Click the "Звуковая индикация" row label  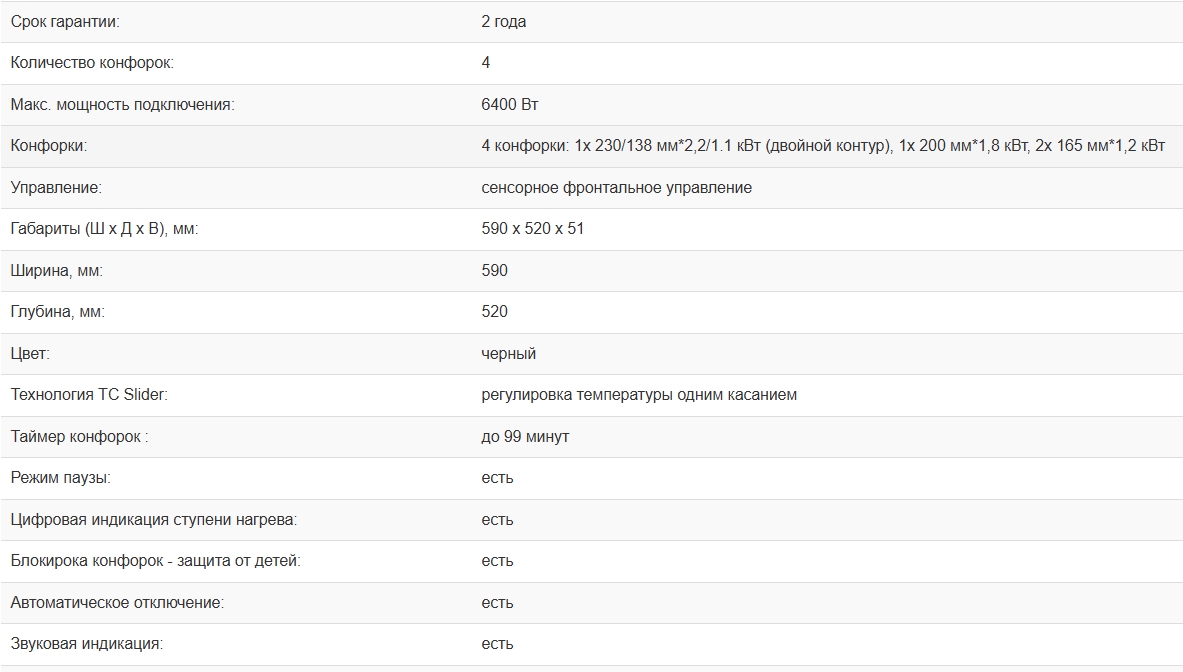pos(86,644)
